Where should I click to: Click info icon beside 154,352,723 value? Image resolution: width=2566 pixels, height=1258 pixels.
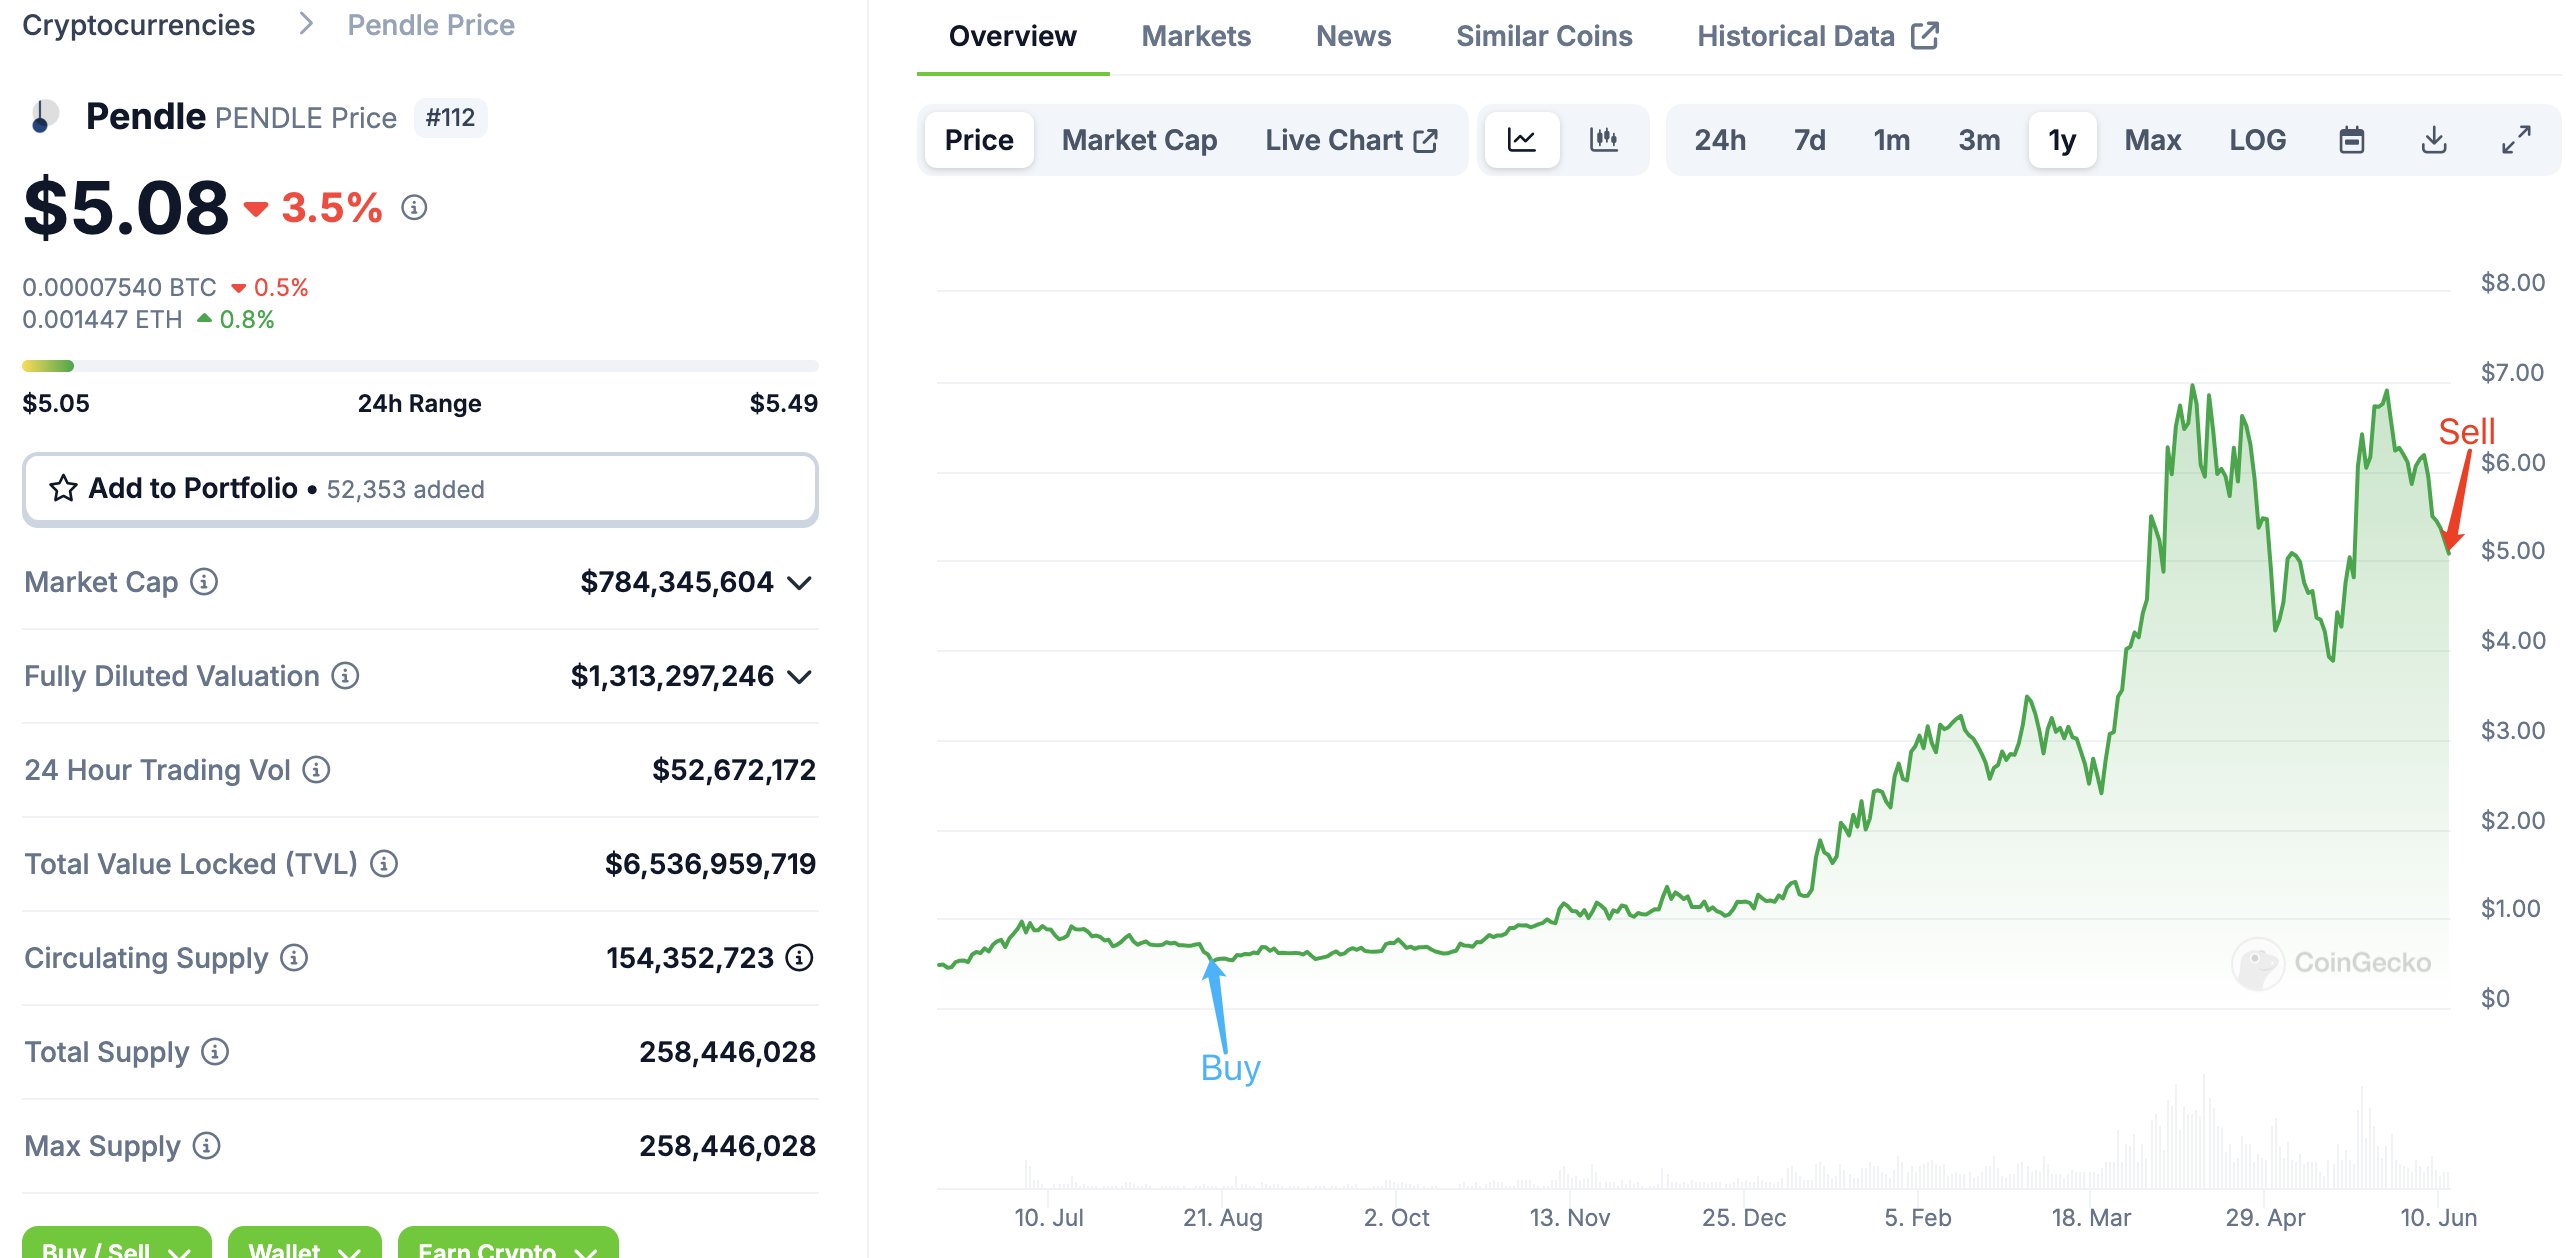pos(799,957)
